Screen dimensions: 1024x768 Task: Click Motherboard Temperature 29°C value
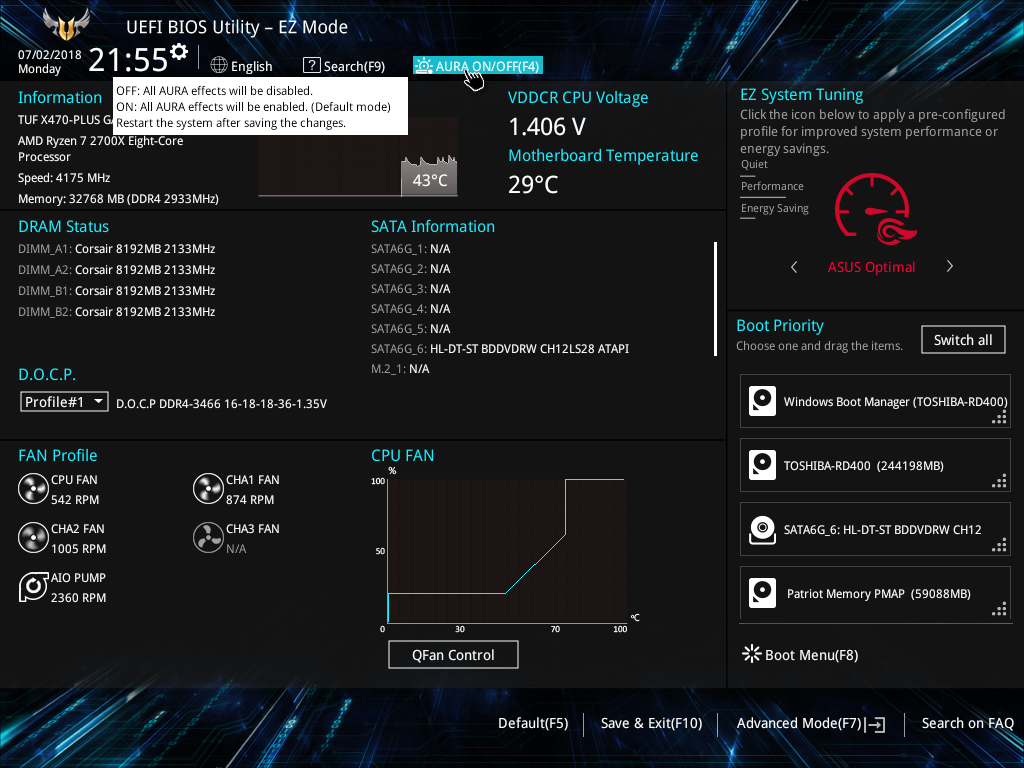(534, 184)
